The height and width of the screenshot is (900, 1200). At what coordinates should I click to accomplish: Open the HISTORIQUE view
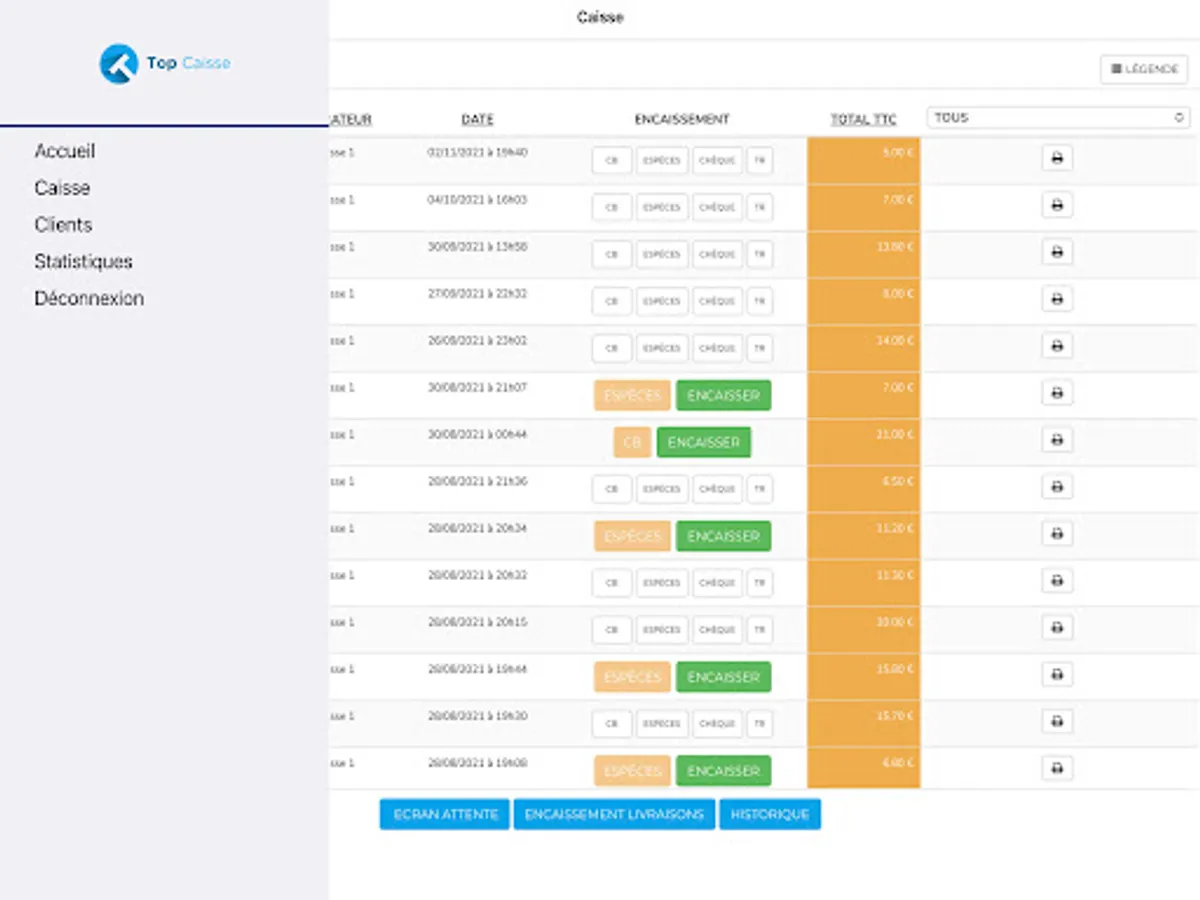click(770, 815)
